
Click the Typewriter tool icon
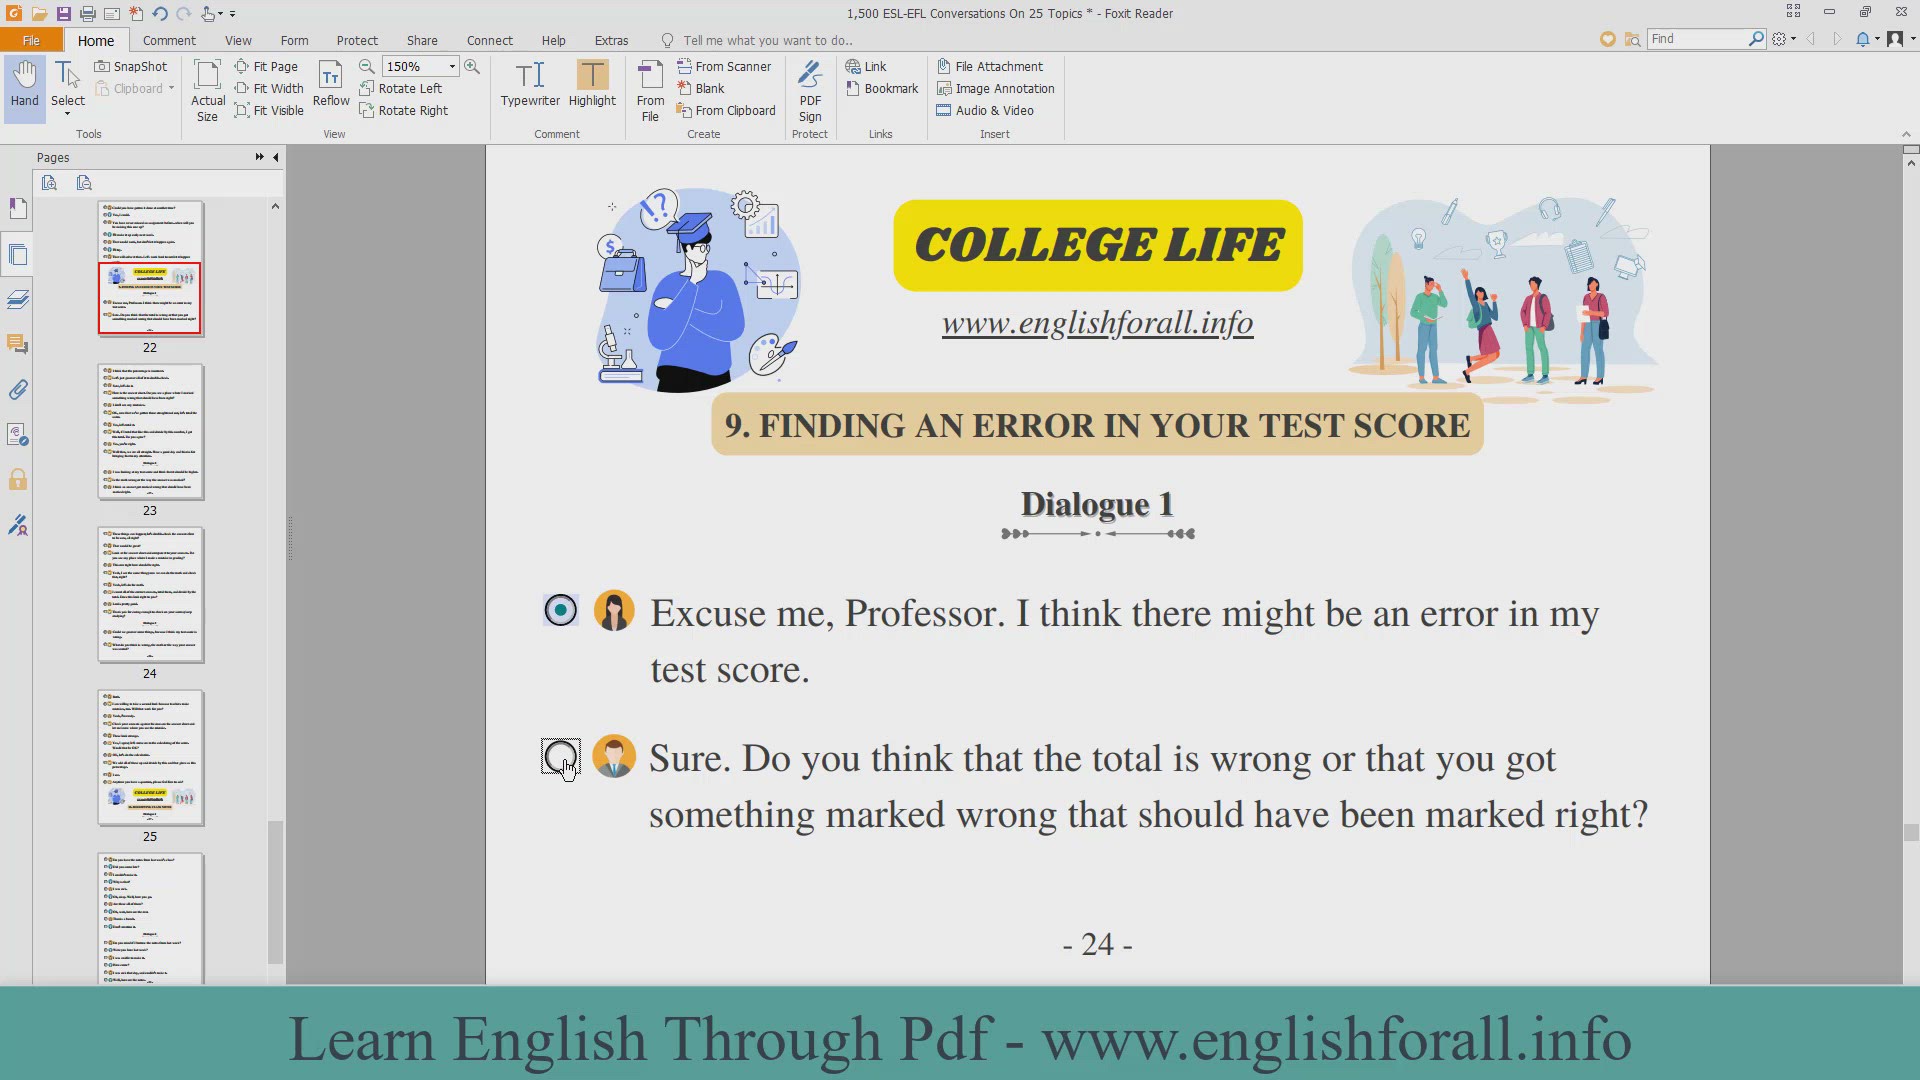[530, 76]
